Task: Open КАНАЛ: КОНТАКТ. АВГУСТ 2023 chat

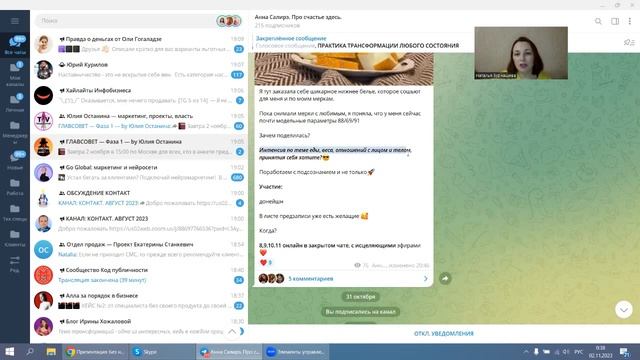Action: click(x=139, y=224)
